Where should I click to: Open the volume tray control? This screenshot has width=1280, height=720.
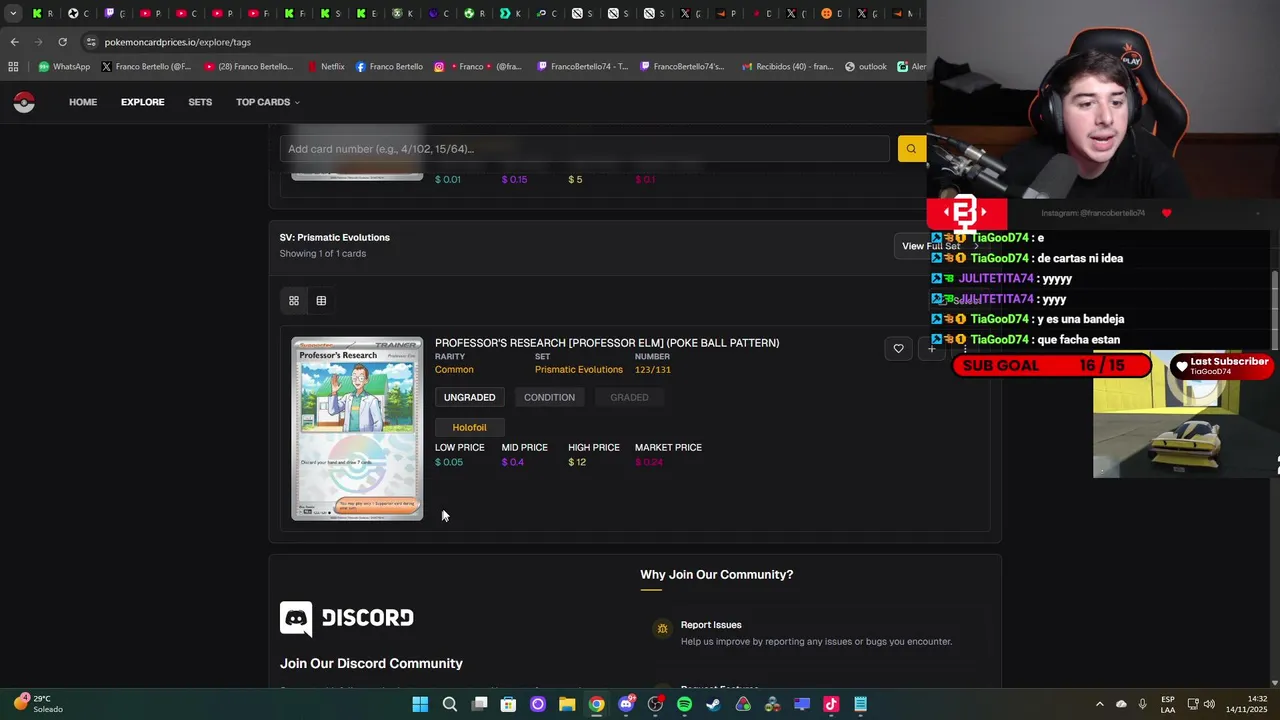click(x=1209, y=704)
